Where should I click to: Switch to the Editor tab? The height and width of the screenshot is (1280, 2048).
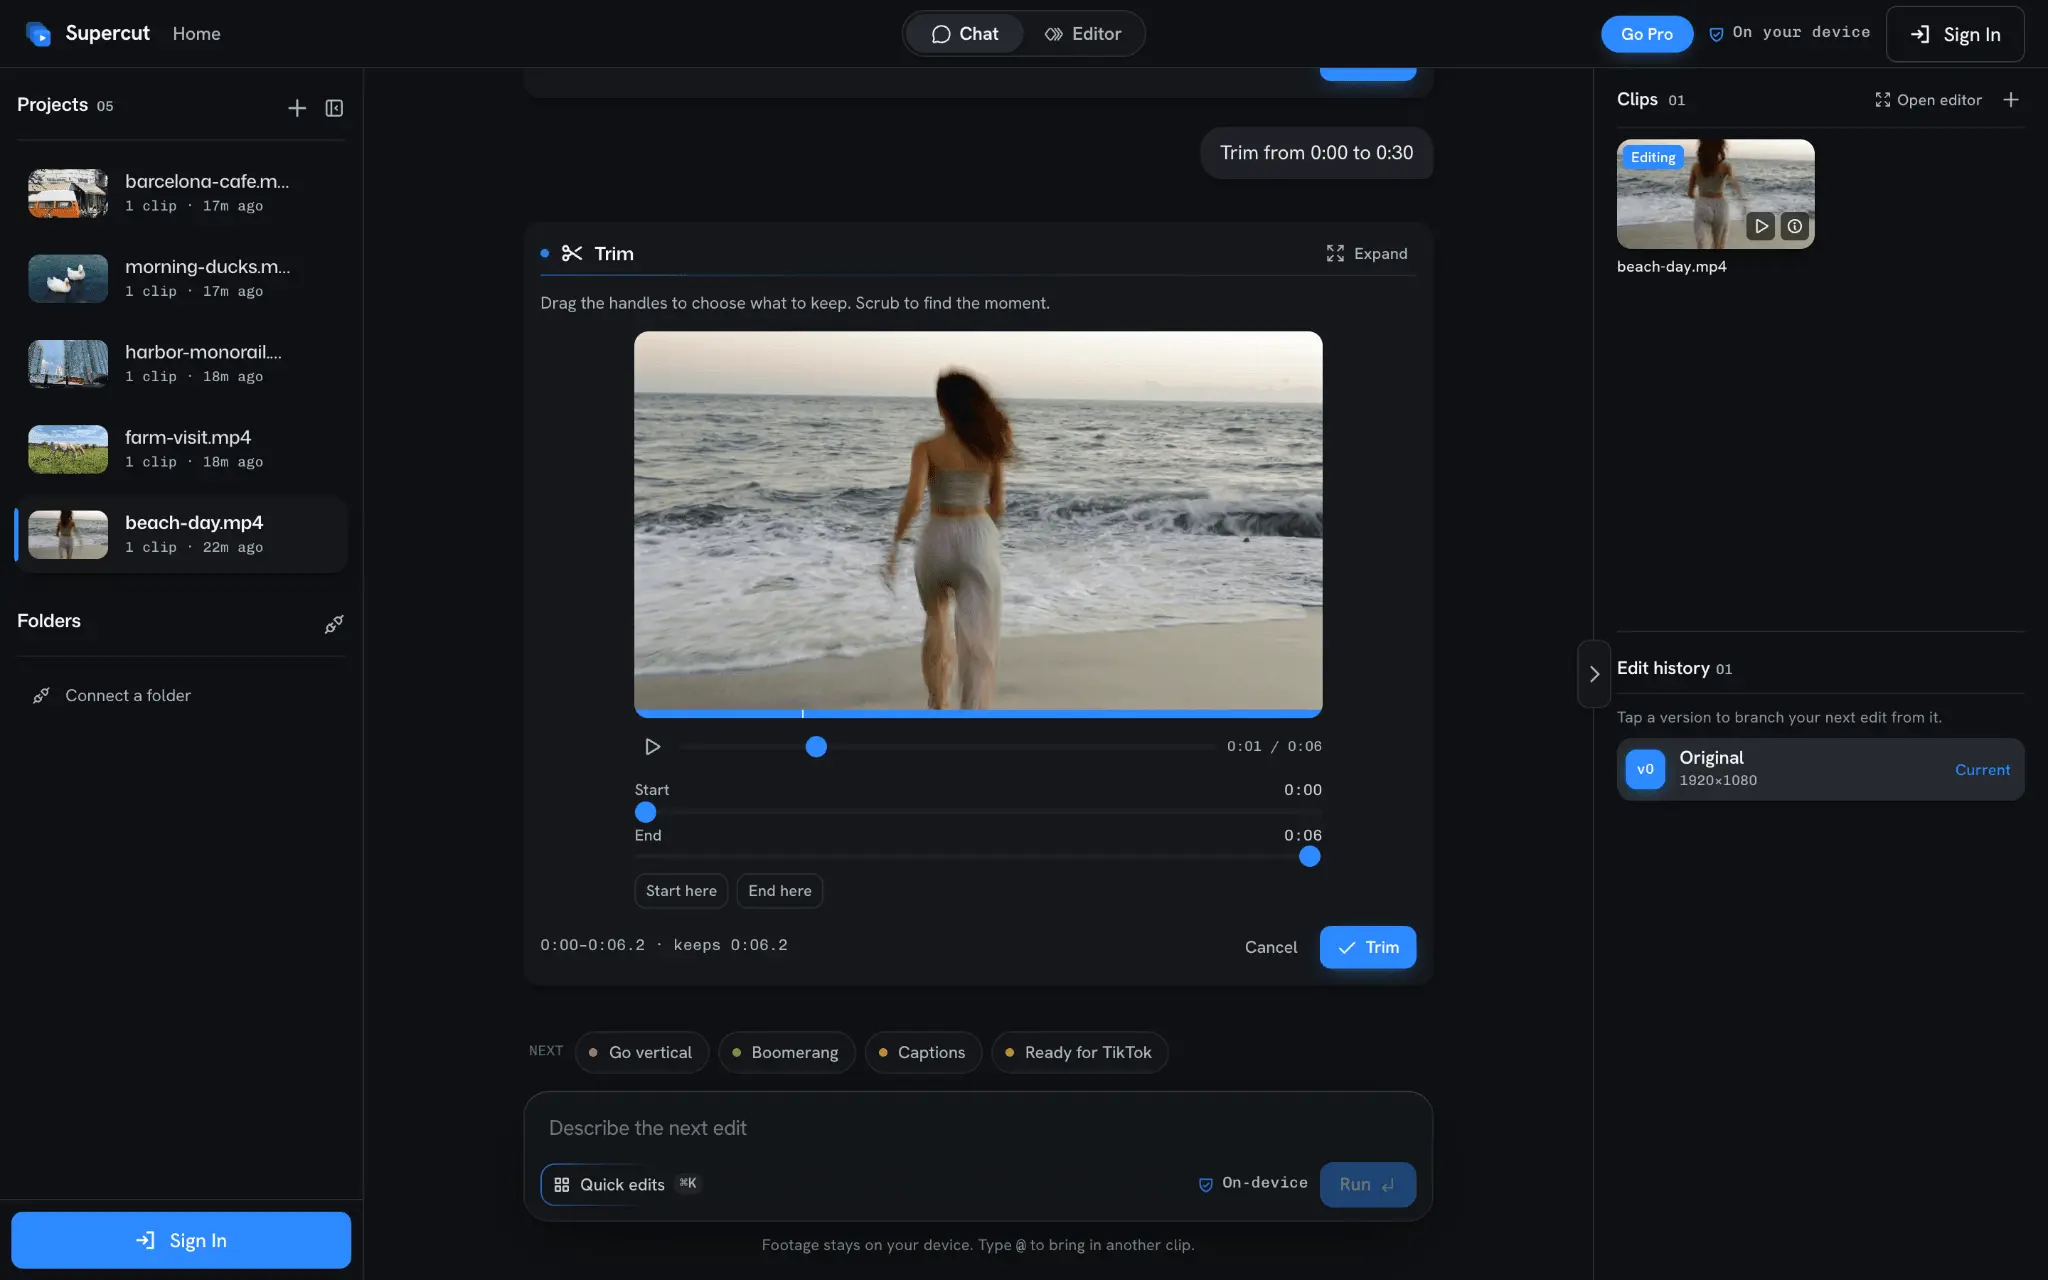pyautogui.click(x=1083, y=34)
